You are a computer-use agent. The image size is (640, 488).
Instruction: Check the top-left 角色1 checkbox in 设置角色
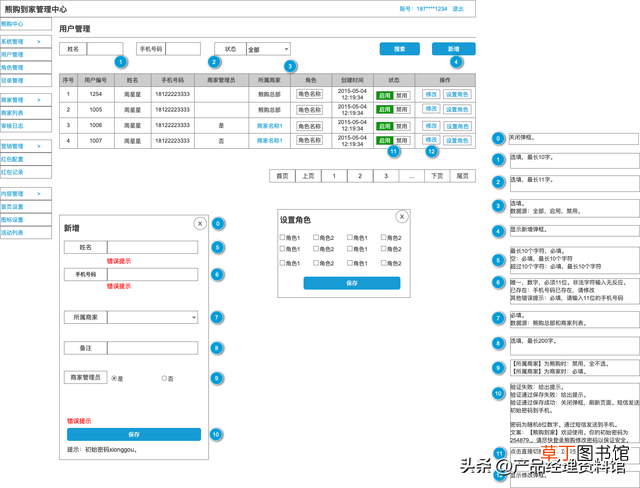point(282,237)
